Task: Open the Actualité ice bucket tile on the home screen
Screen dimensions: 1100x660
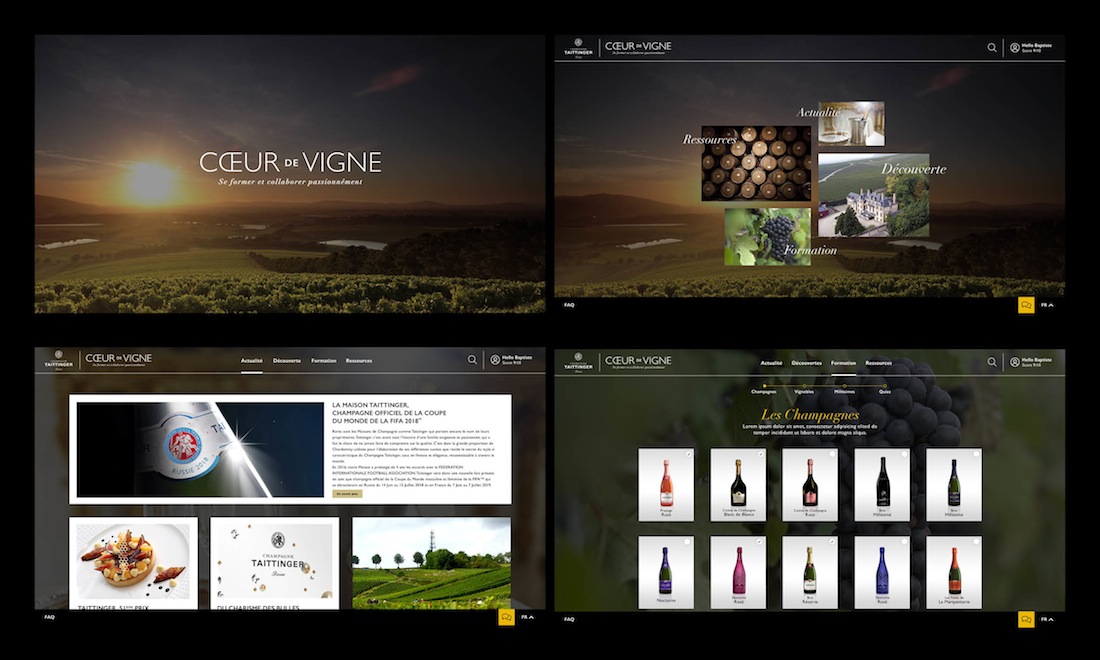Action: click(x=851, y=123)
